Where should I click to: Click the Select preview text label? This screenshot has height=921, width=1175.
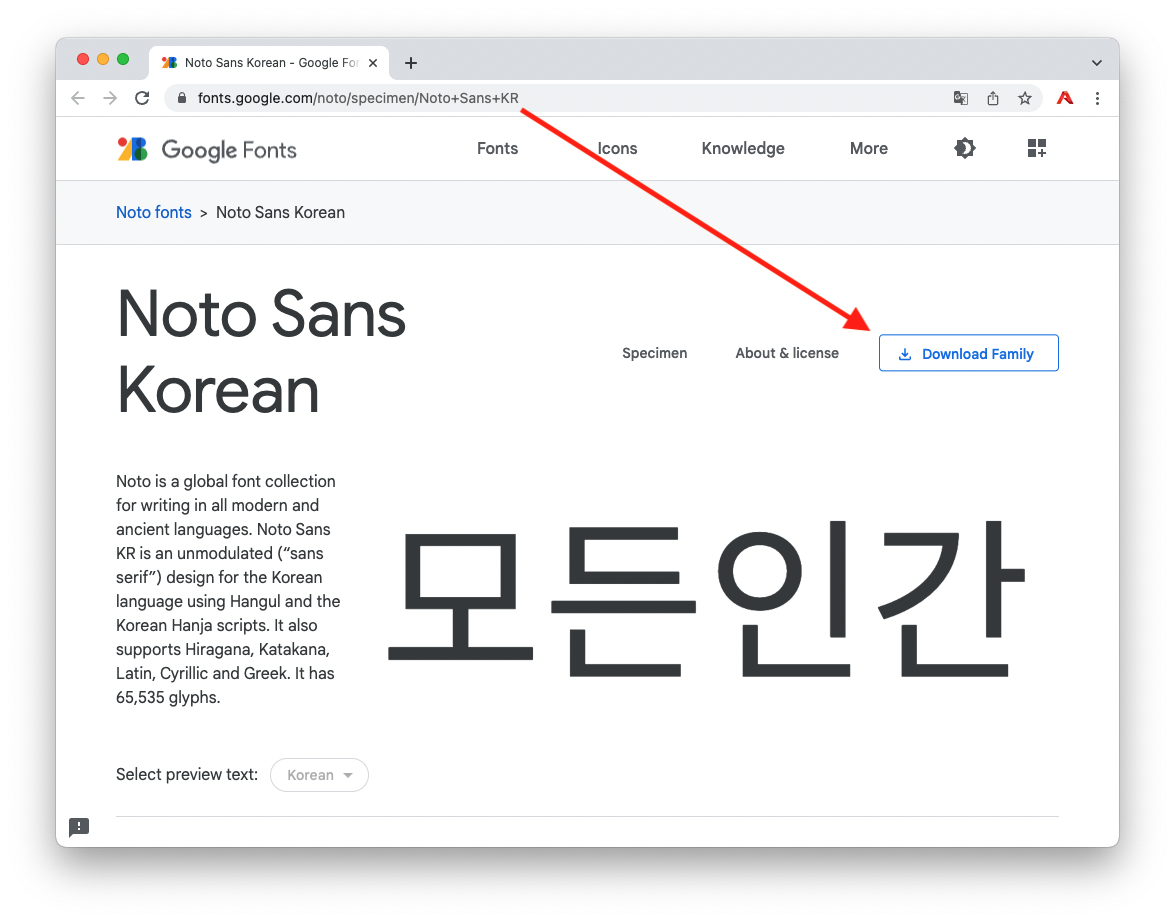click(x=187, y=774)
